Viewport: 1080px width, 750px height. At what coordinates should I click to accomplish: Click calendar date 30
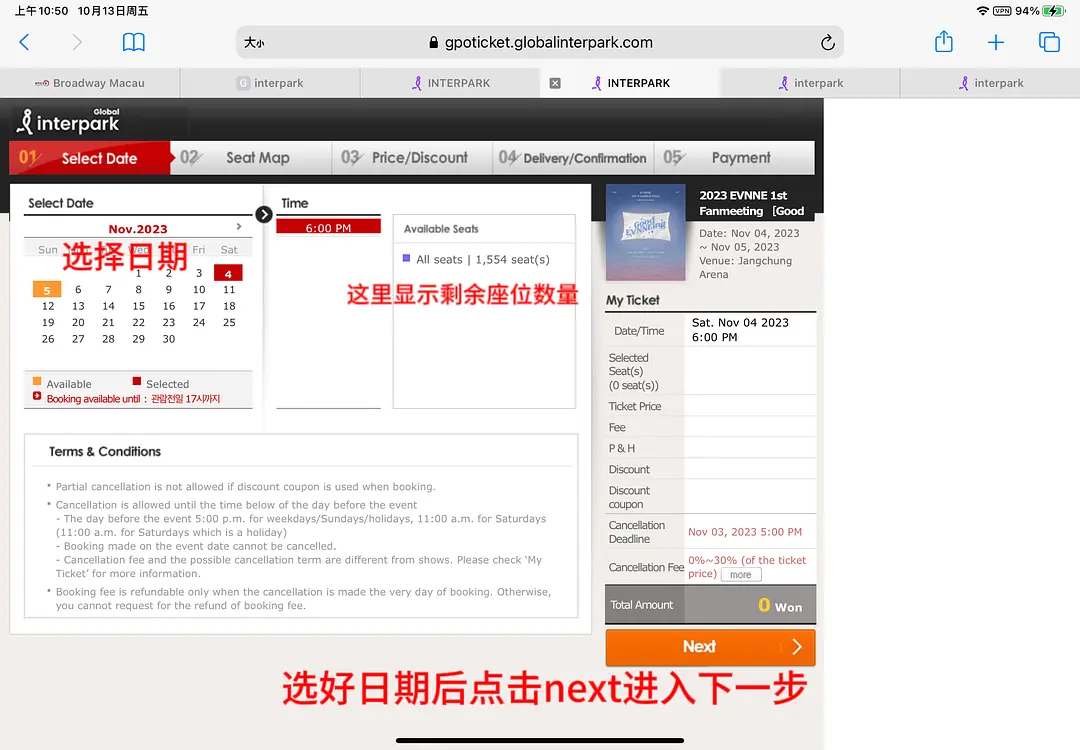(169, 340)
